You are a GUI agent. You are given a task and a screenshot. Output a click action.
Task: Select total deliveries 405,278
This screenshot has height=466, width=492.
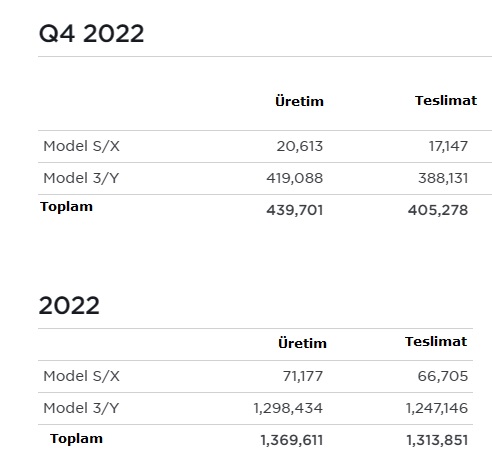click(x=438, y=210)
